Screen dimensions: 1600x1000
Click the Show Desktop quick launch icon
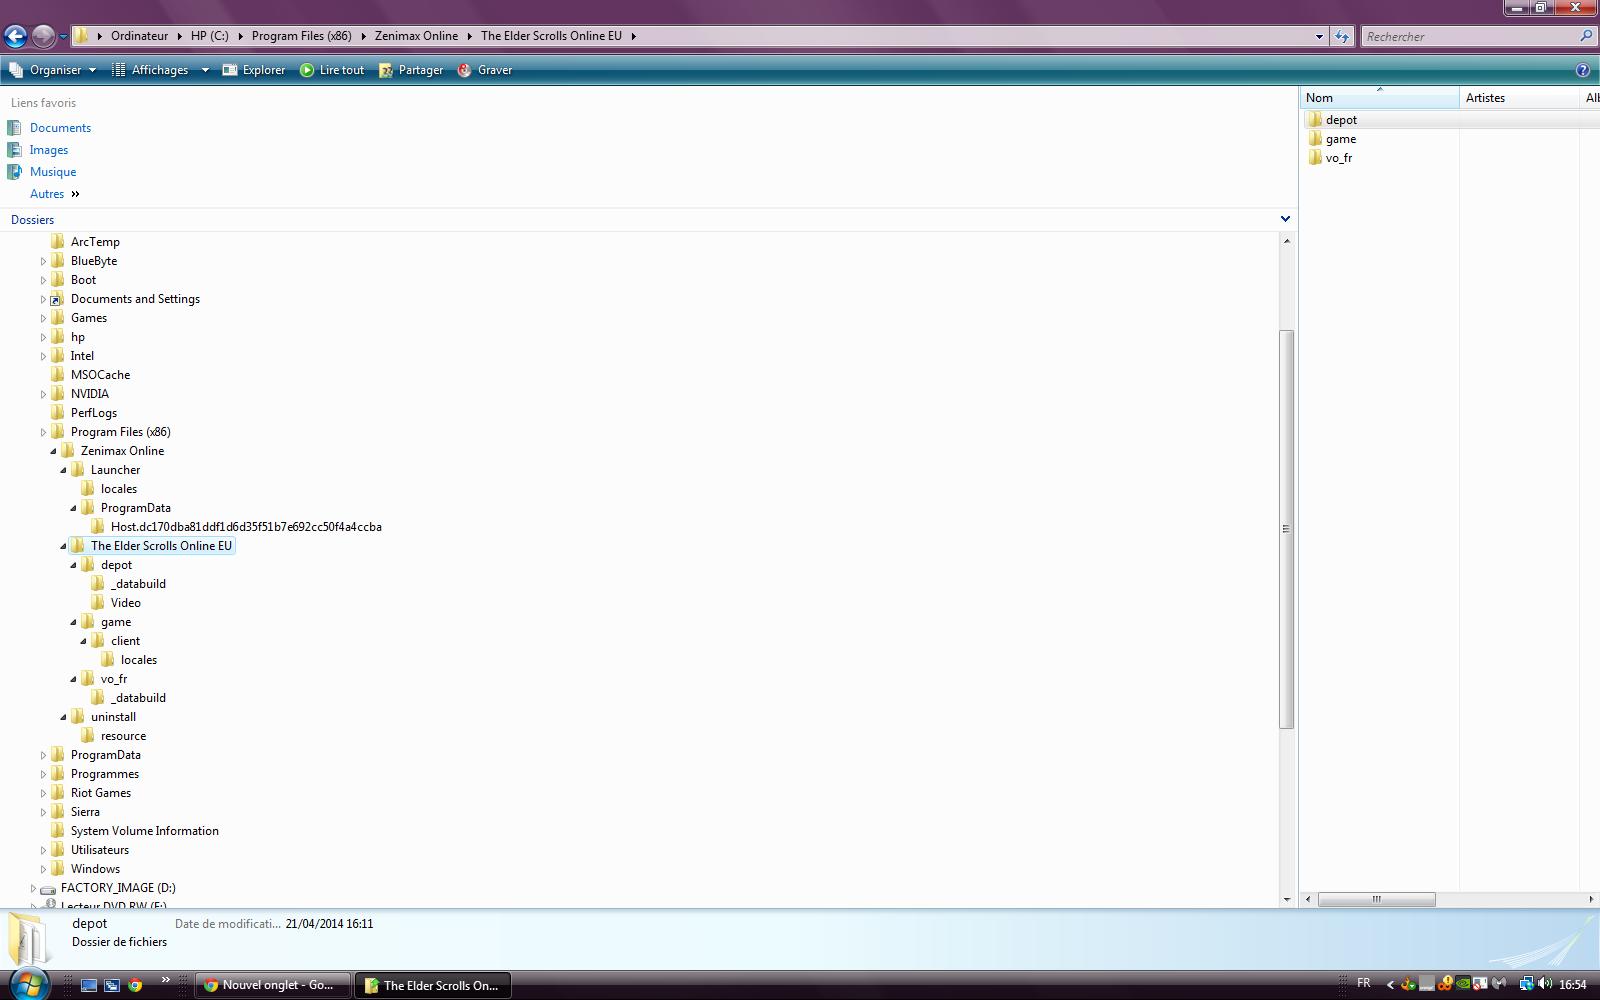click(89, 985)
